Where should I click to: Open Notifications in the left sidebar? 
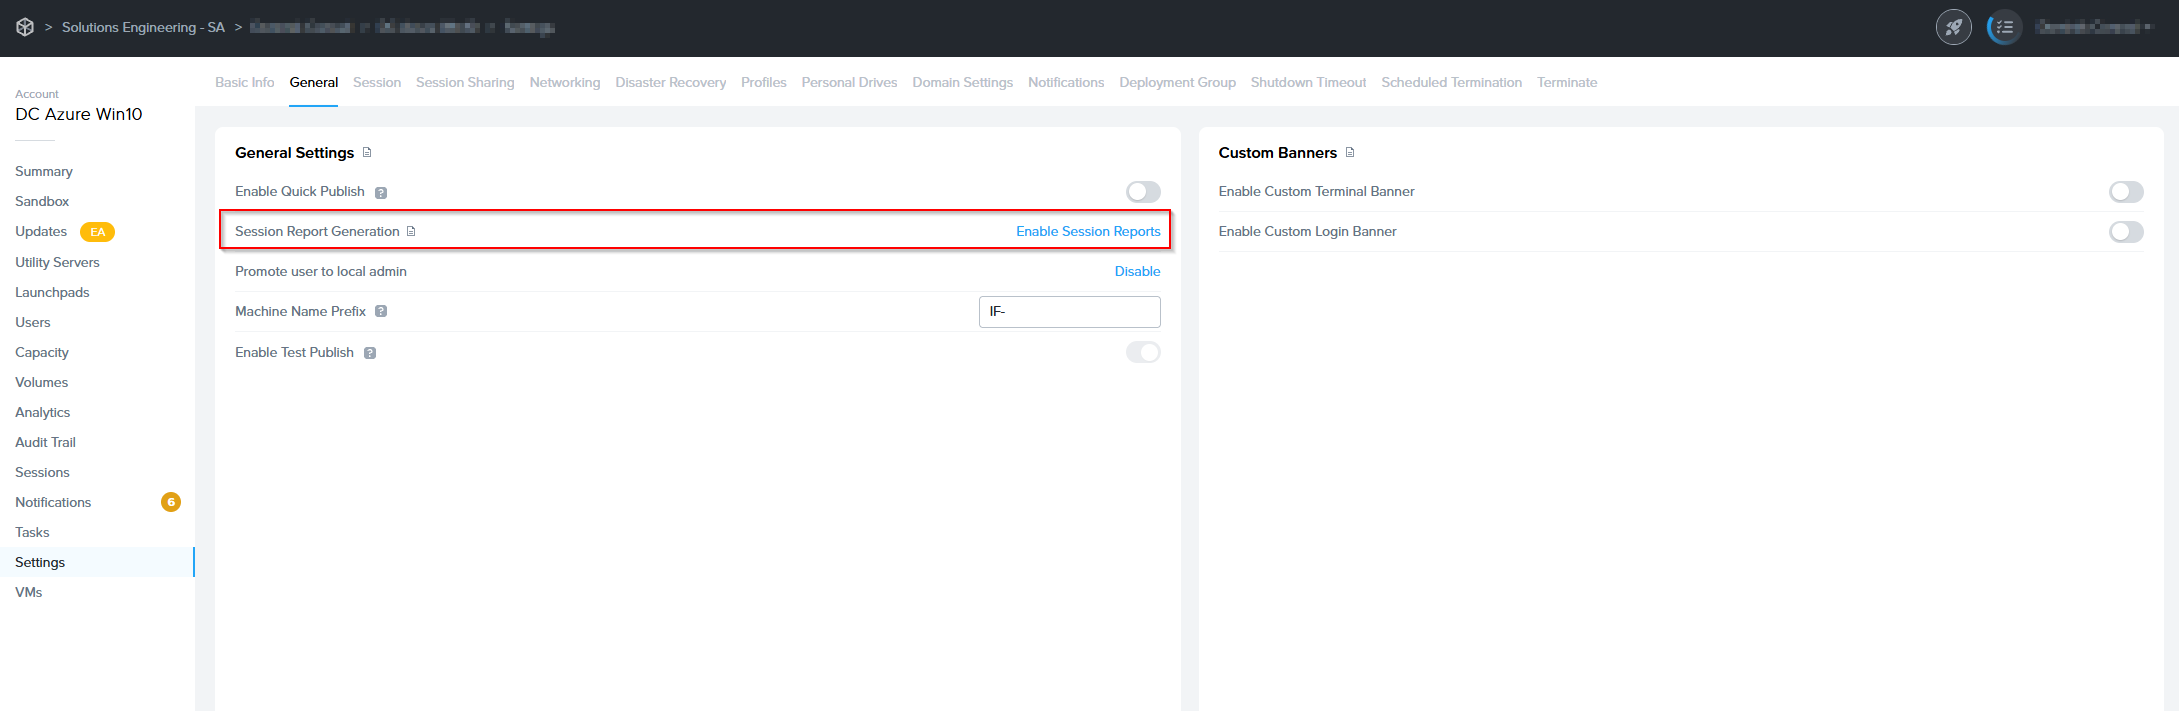pyautogui.click(x=53, y=503)
